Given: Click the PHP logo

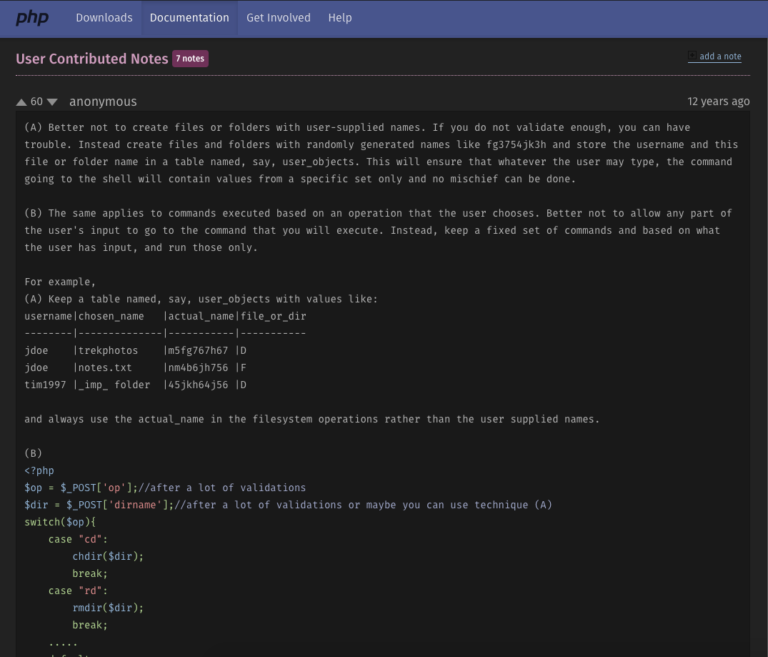Looking at the screenshot, I should click(x=32, y=18).
